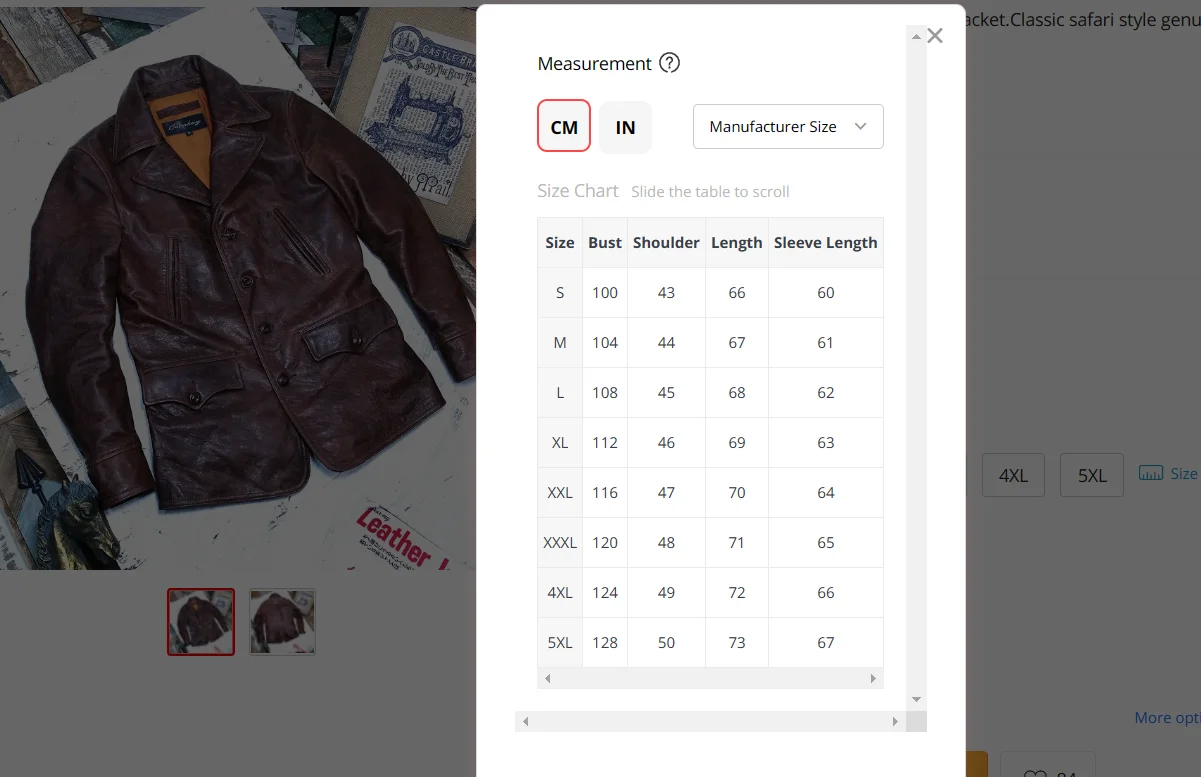The width and height of the screenshot is (1201, 777).
Task: Click the popup horizontal scrollbar right arrow
Action: (x=896, y=721)
